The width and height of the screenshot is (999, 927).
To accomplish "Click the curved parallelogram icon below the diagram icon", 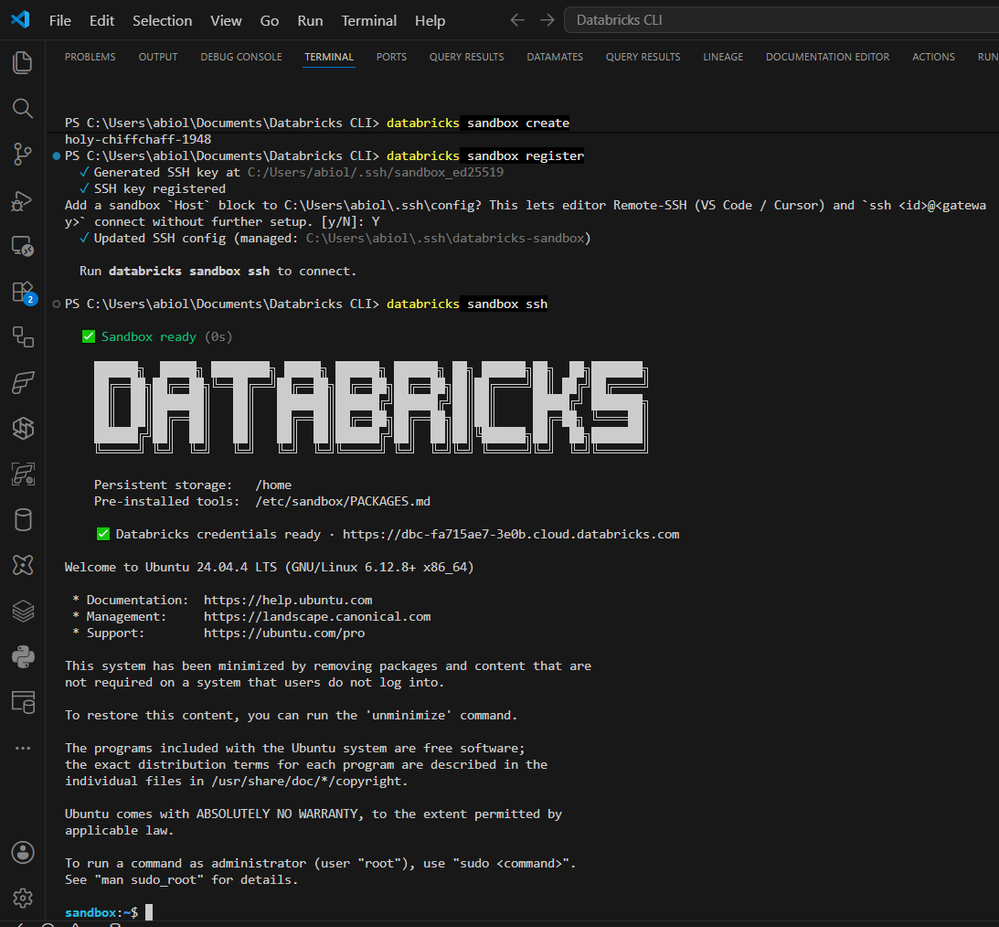I will 22,383.
